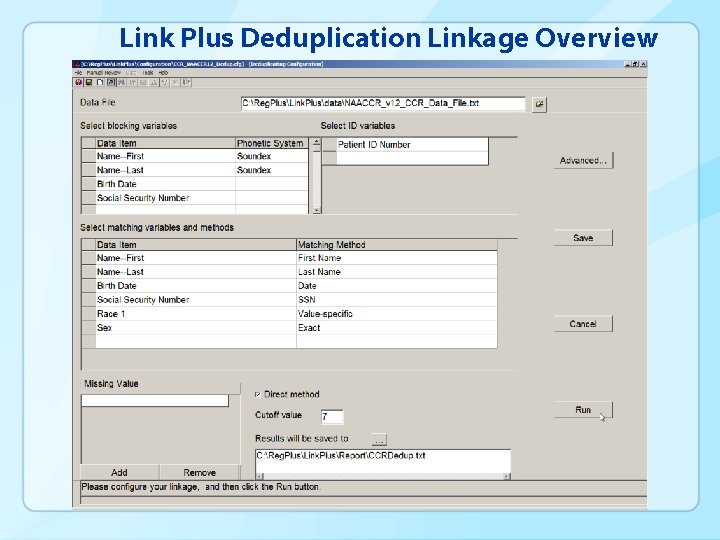The image size is (720, 540).
Task: Click the SSN matching method cell
Action: [x=397, y=300]
